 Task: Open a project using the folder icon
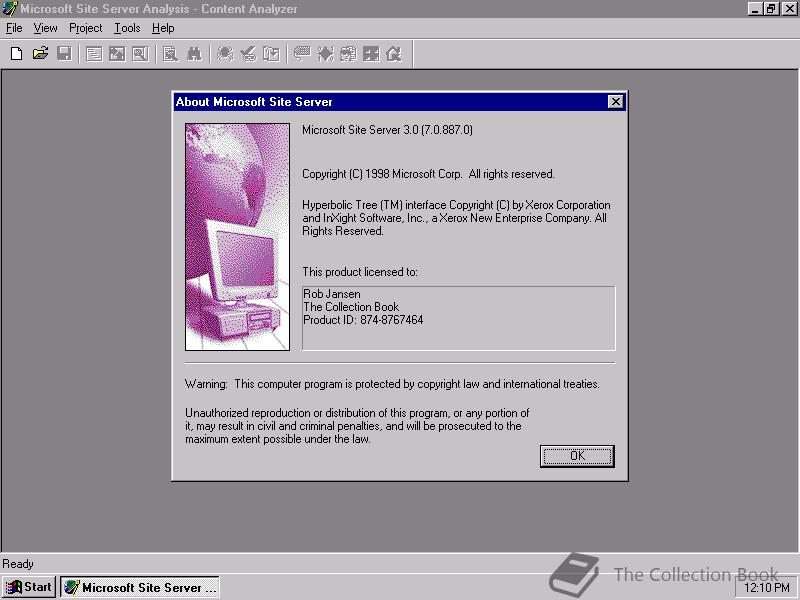pos(40,54)
